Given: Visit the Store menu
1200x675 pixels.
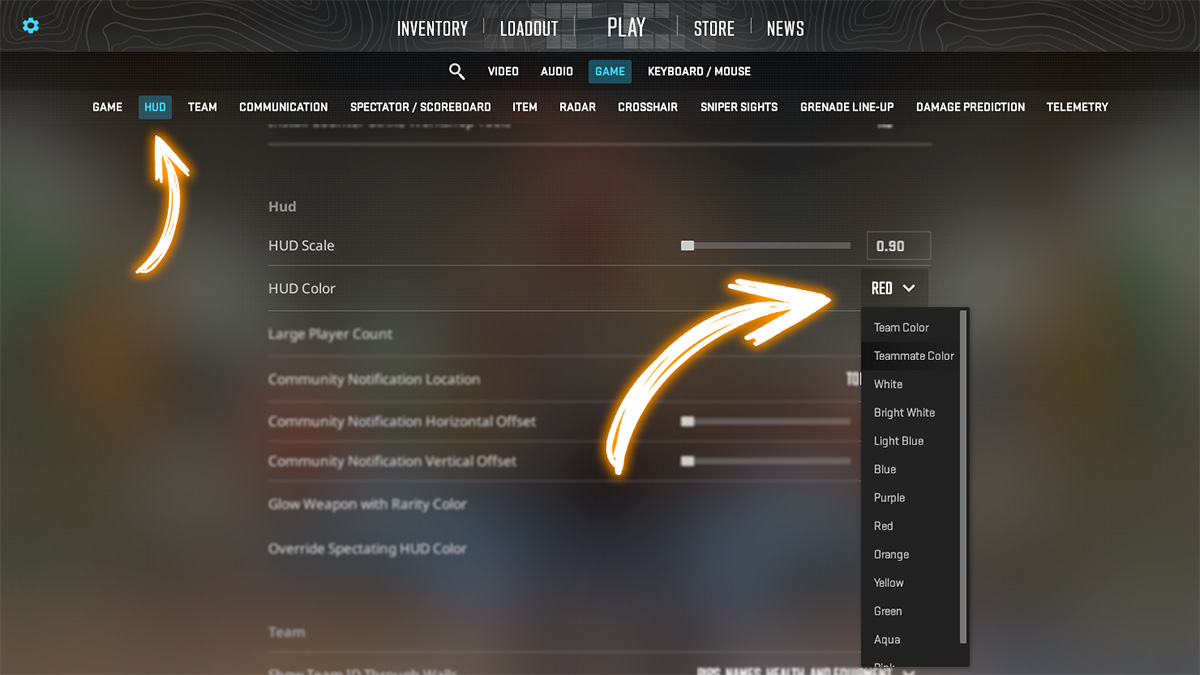Looking at the screenshot, I should tap(714, 29).
